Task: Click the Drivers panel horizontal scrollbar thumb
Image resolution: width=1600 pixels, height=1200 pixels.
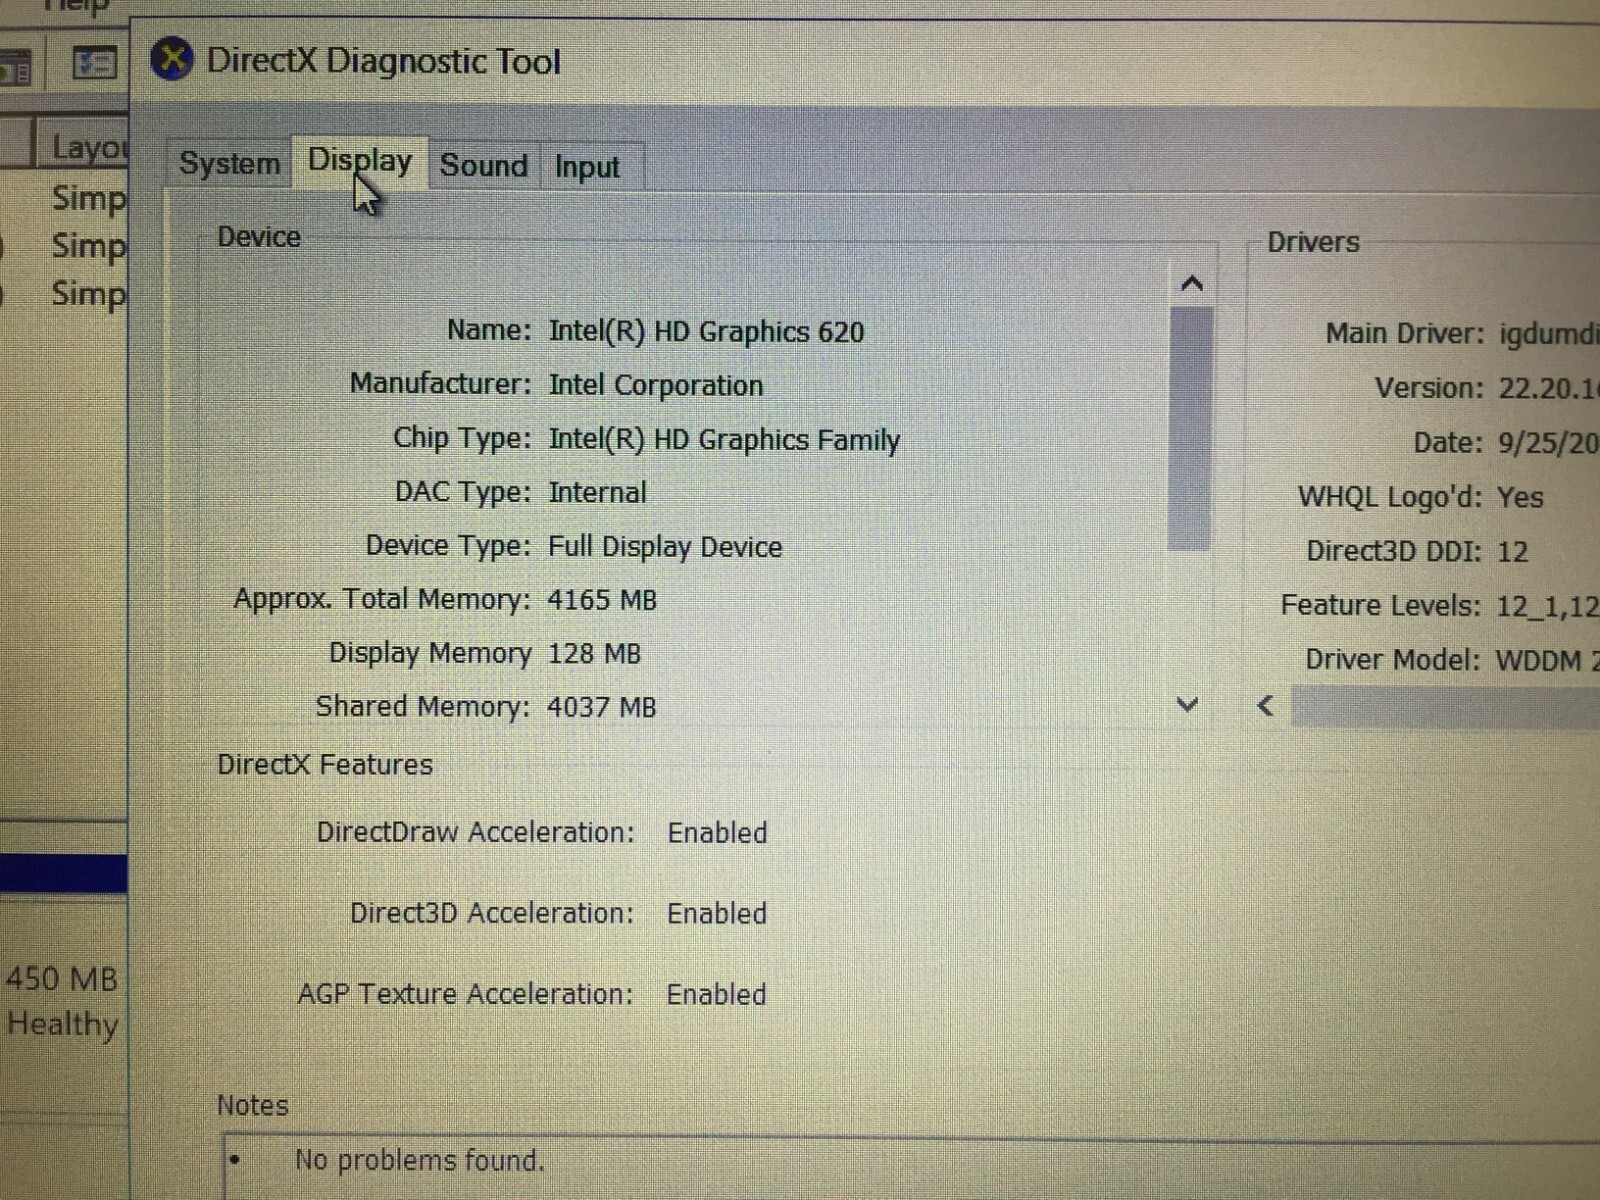Action: [x=1445, y=707]
